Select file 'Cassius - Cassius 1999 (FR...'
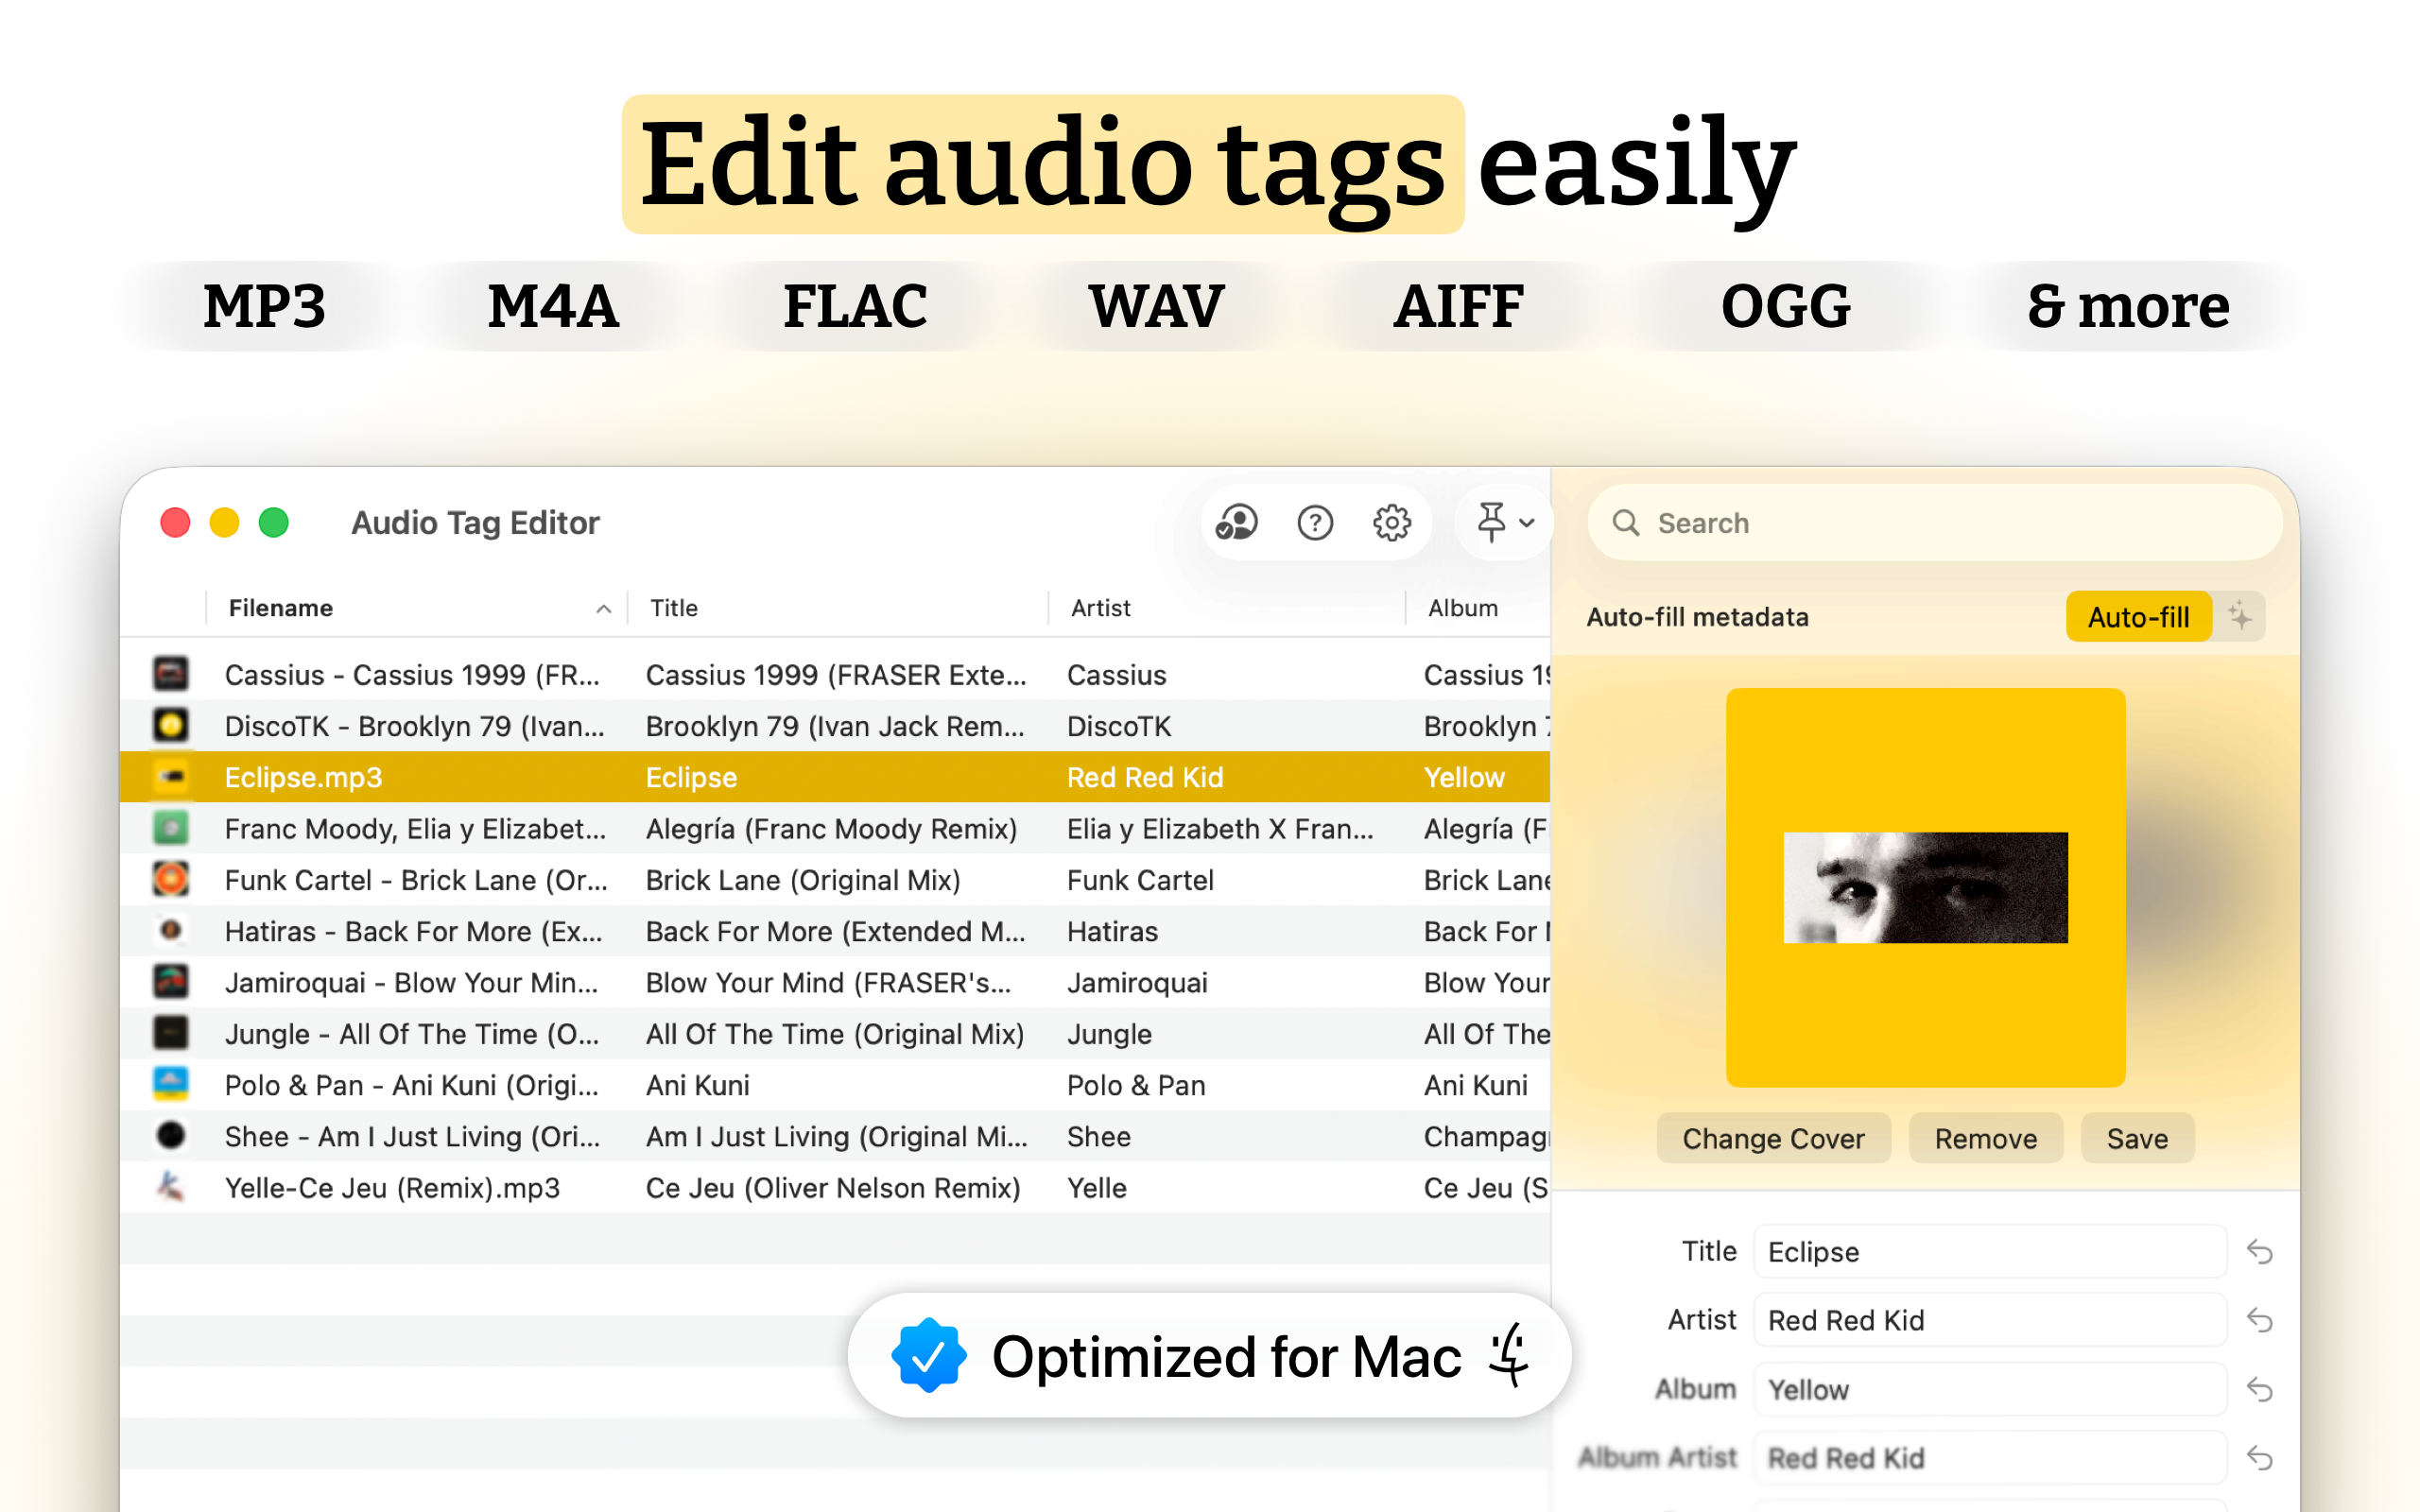The width and height of the screenshot is (2420, 1512). click(412, 675)
